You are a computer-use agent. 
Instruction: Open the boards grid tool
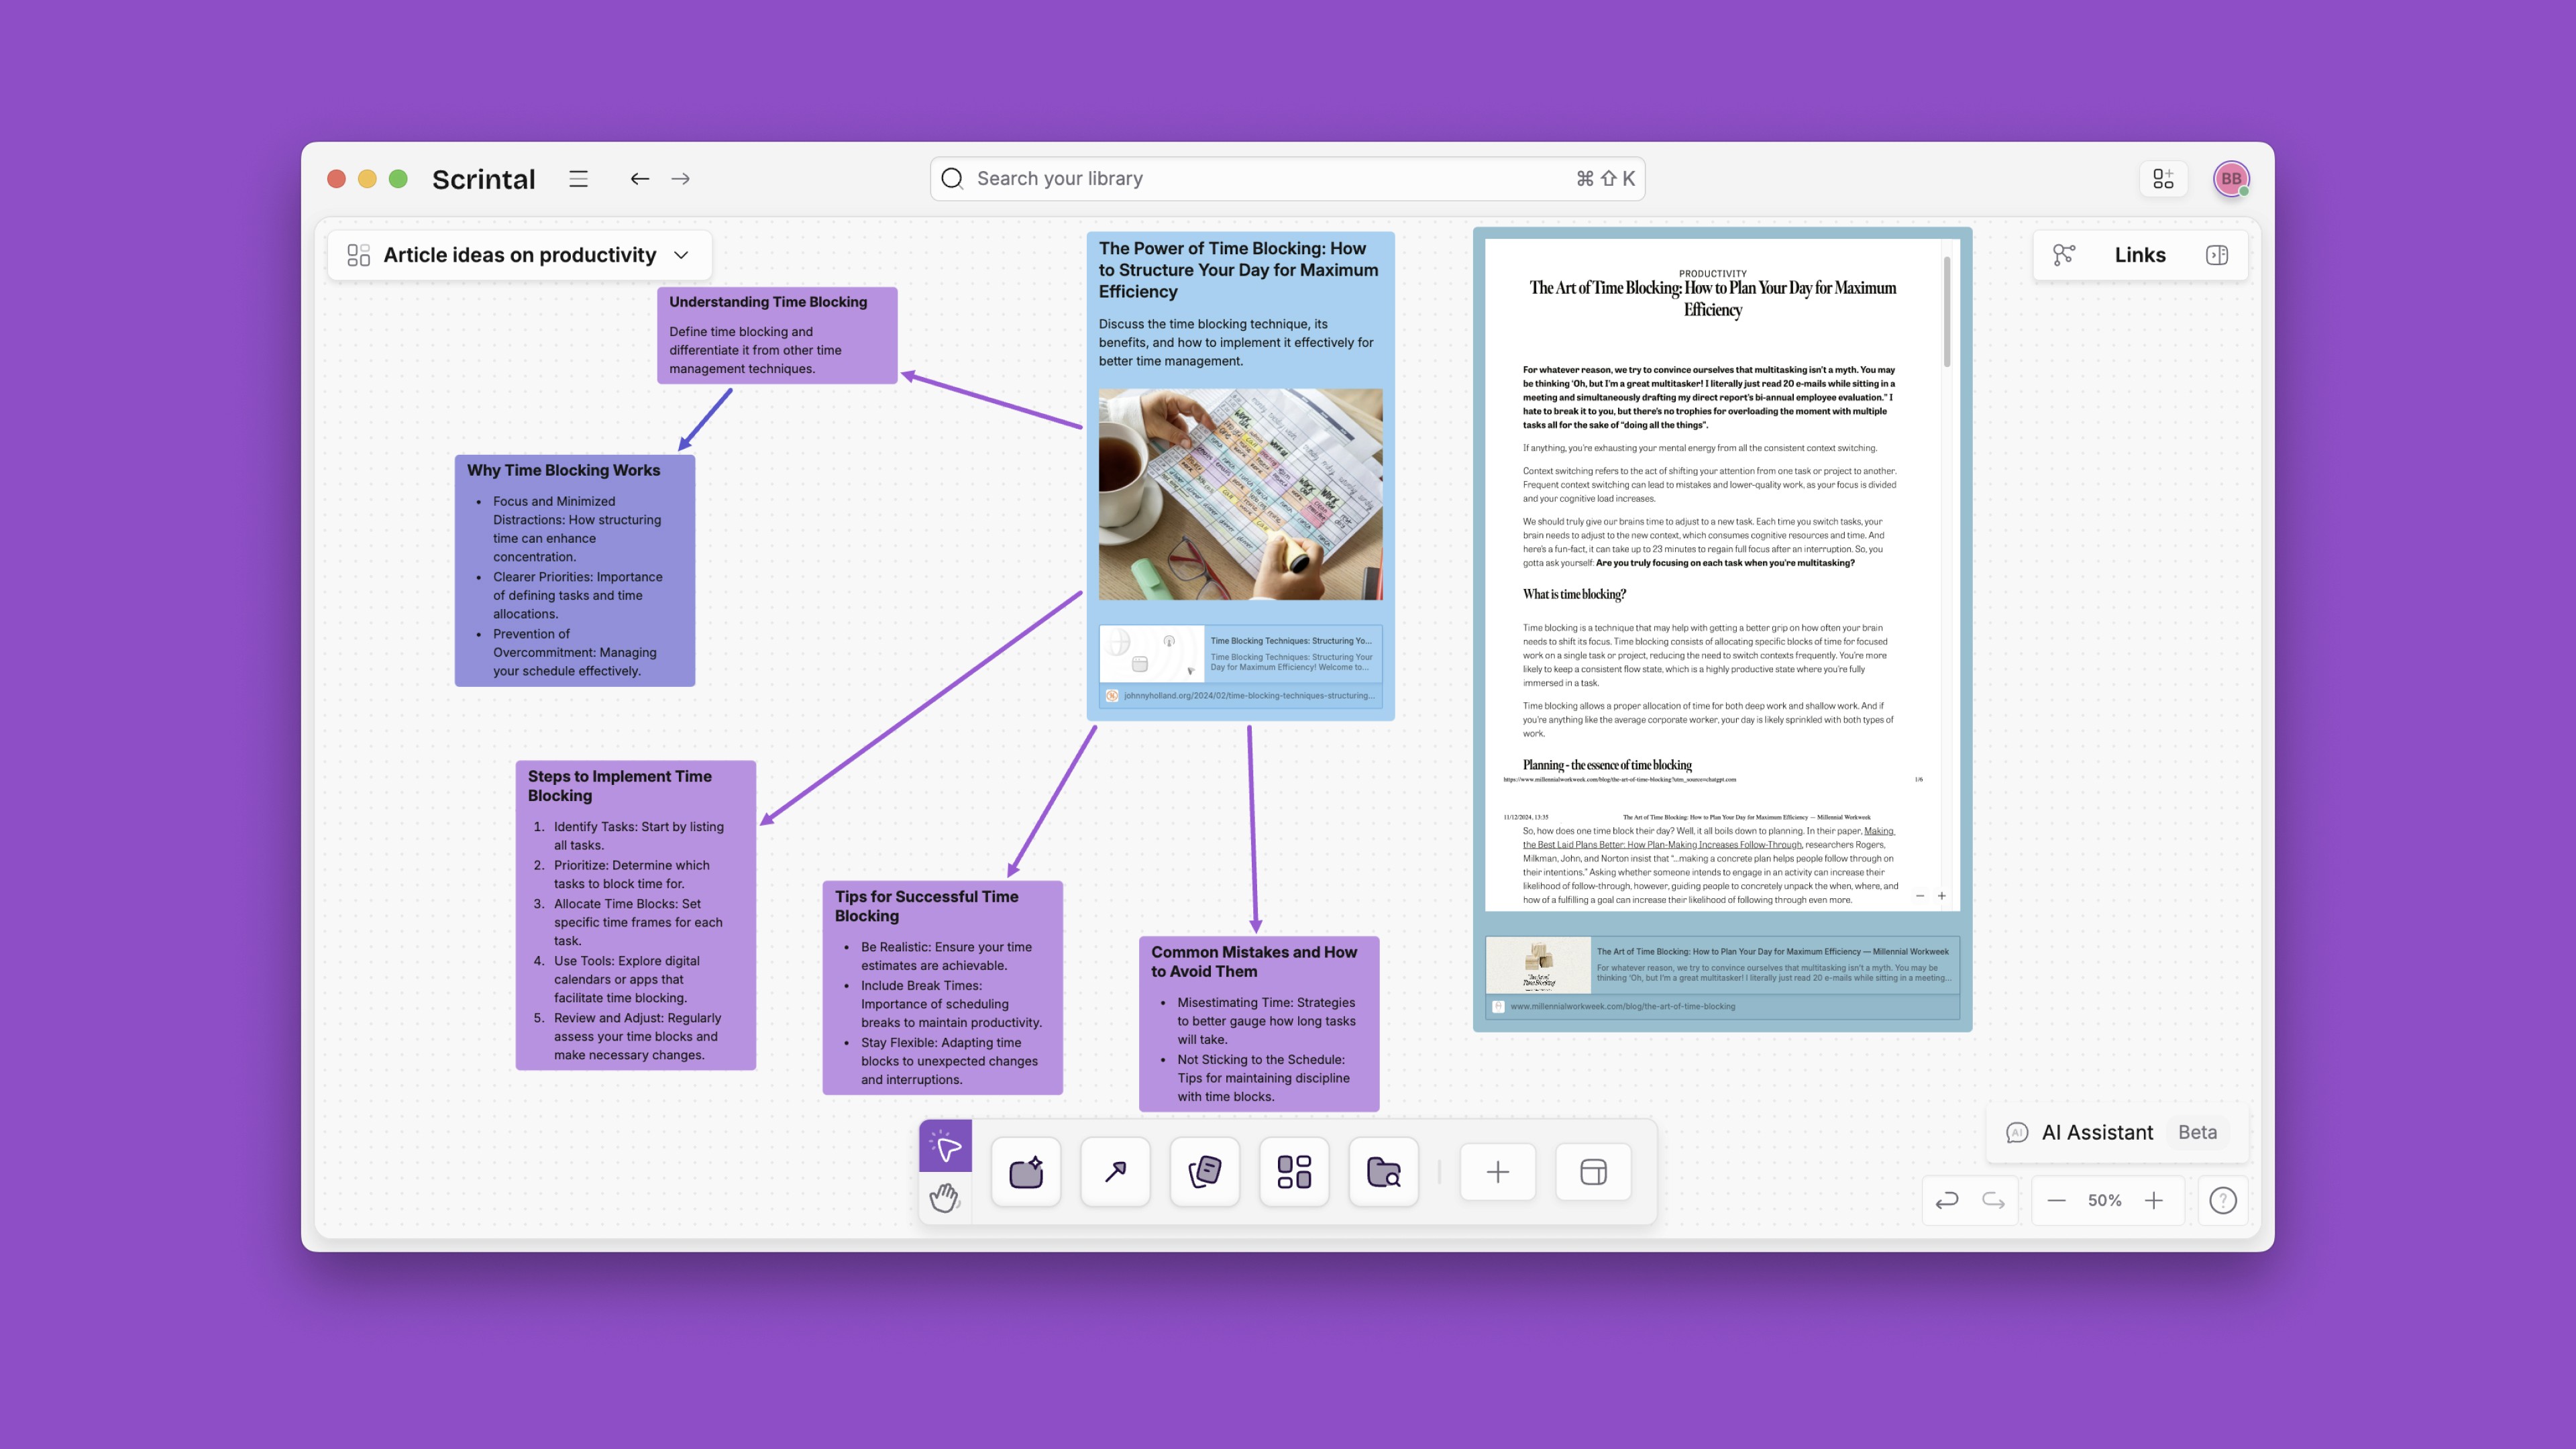coord(1294,1172)
